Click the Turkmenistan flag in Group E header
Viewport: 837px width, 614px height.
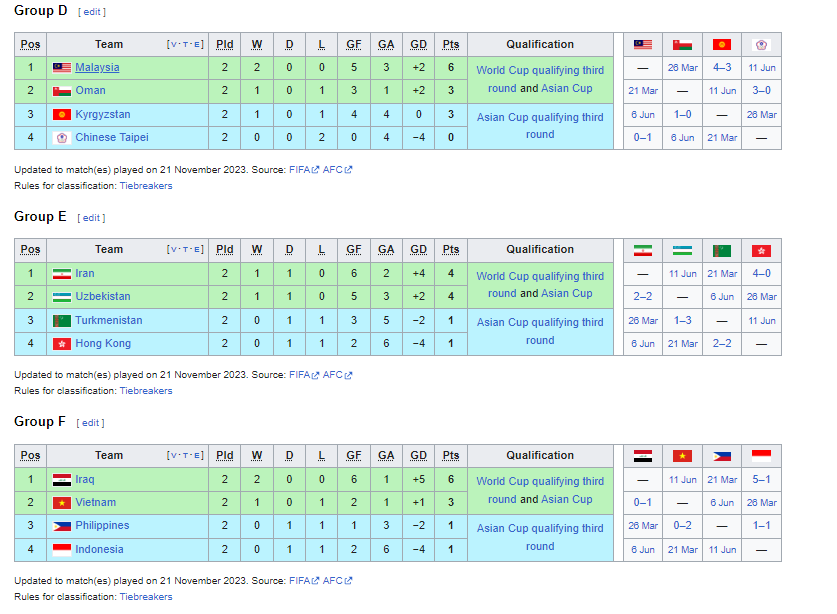(722, 250)
